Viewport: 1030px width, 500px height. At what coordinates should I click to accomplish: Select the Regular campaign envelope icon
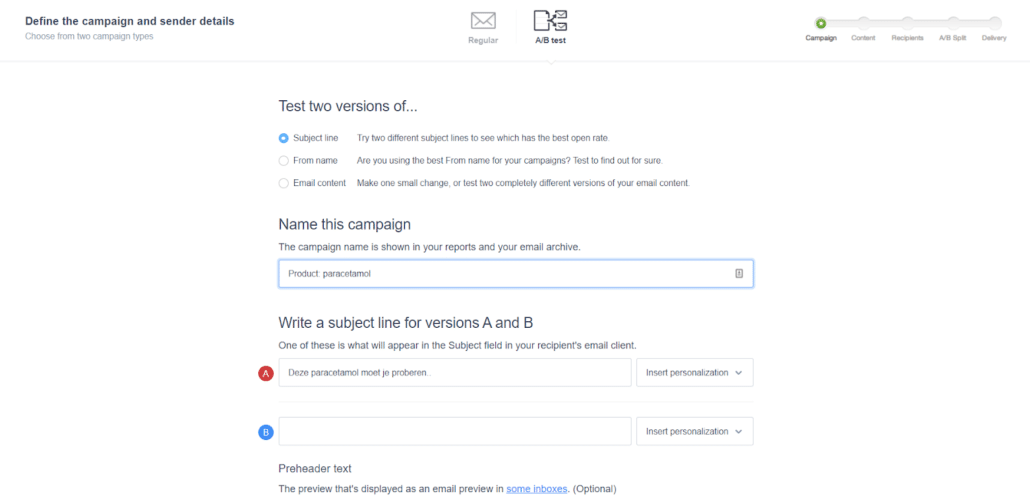(x=483, y=21)
